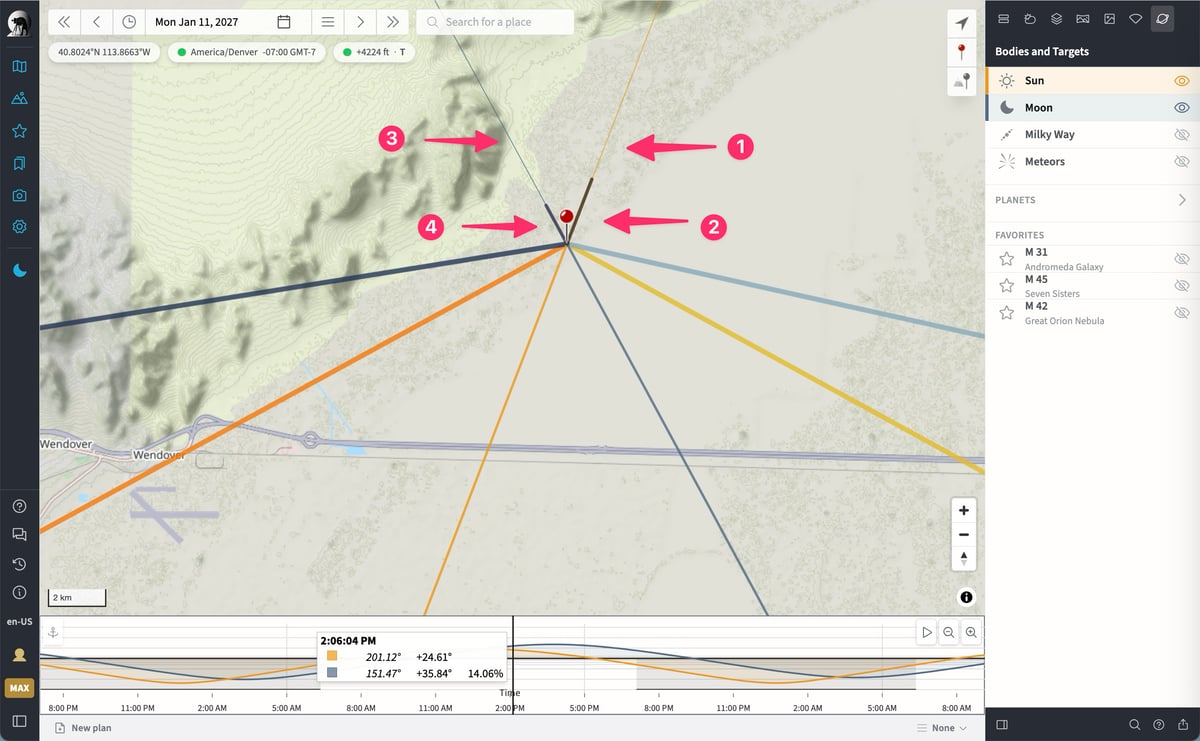The width and height of the screenshot is (1200, 741).
Task: Locate me with the navigation arrow button
Action: coord(962,23)
